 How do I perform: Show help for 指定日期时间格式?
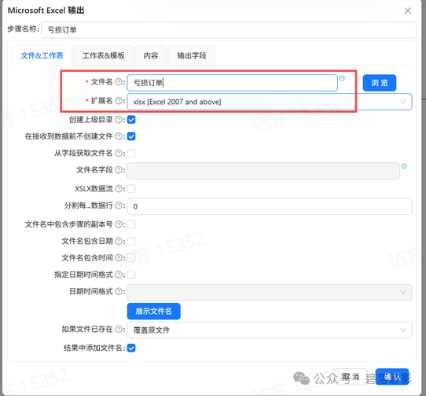119,275
